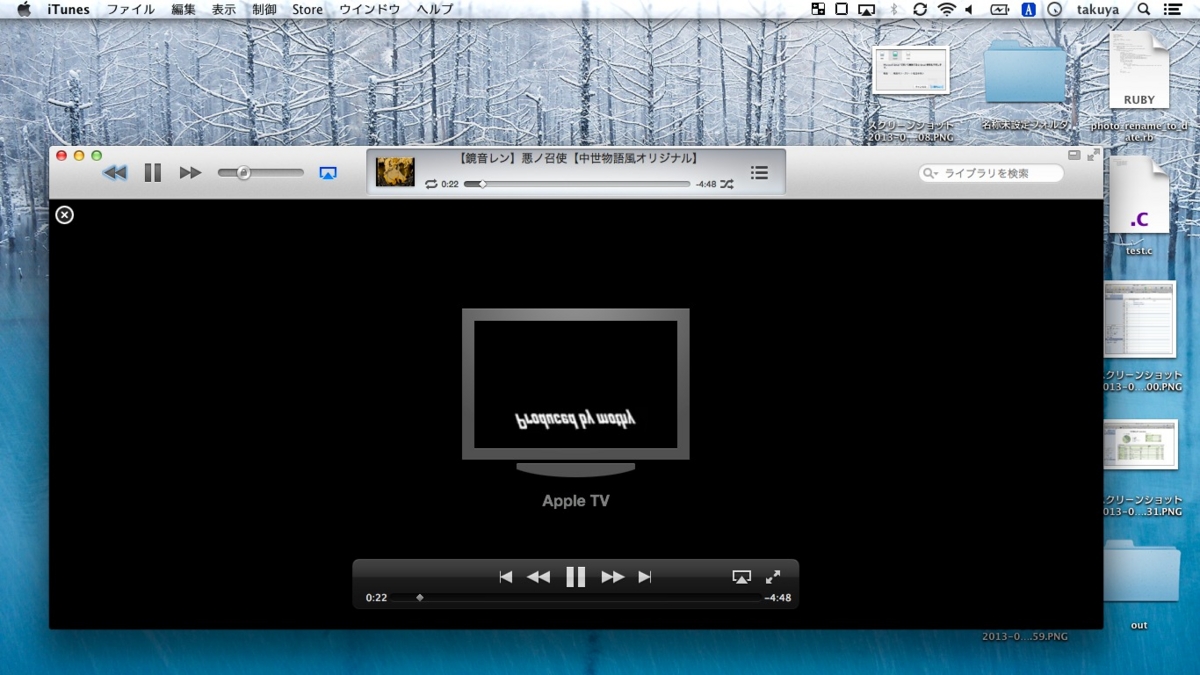Open the input source 'A' icon menu
1200x675 pixels.
1028,9
